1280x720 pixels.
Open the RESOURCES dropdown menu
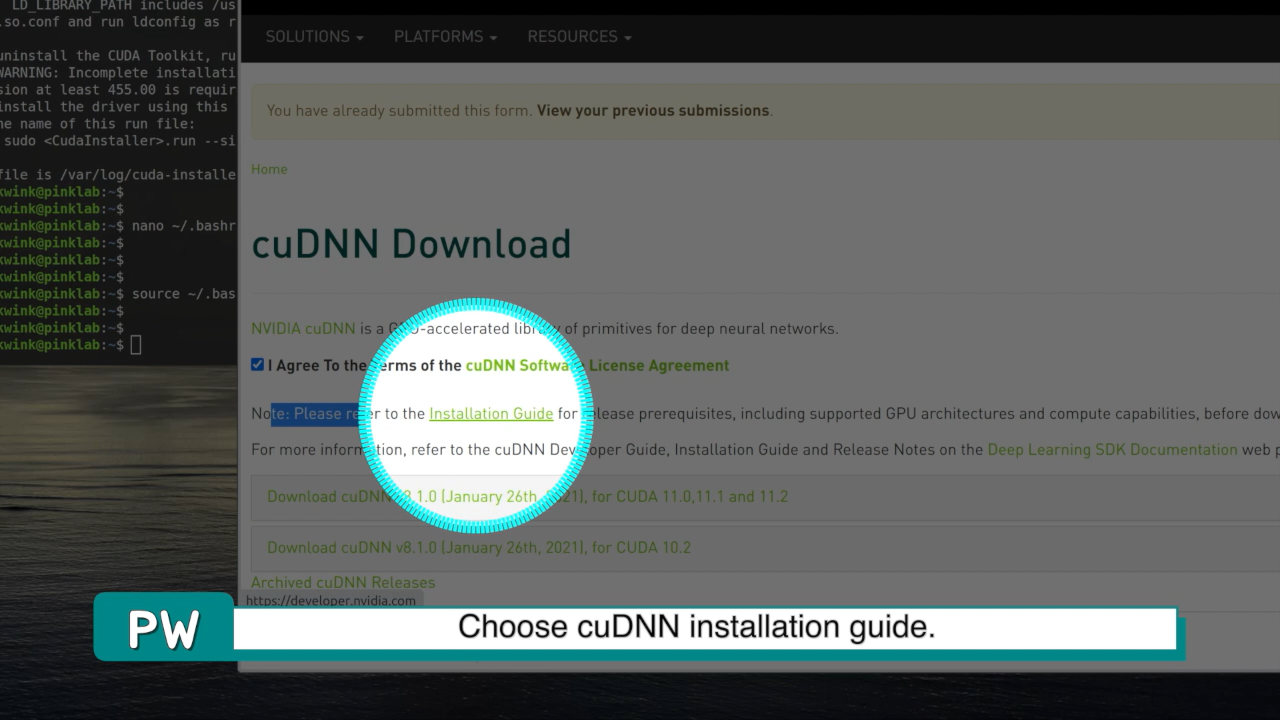(x=579, y=37)
